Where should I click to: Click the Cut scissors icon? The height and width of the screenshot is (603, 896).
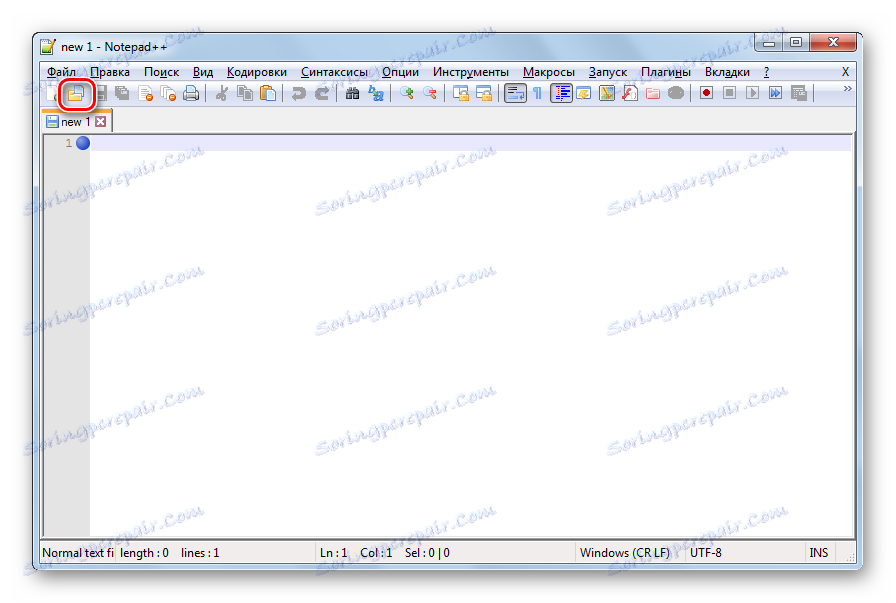(x=222, y=93)
